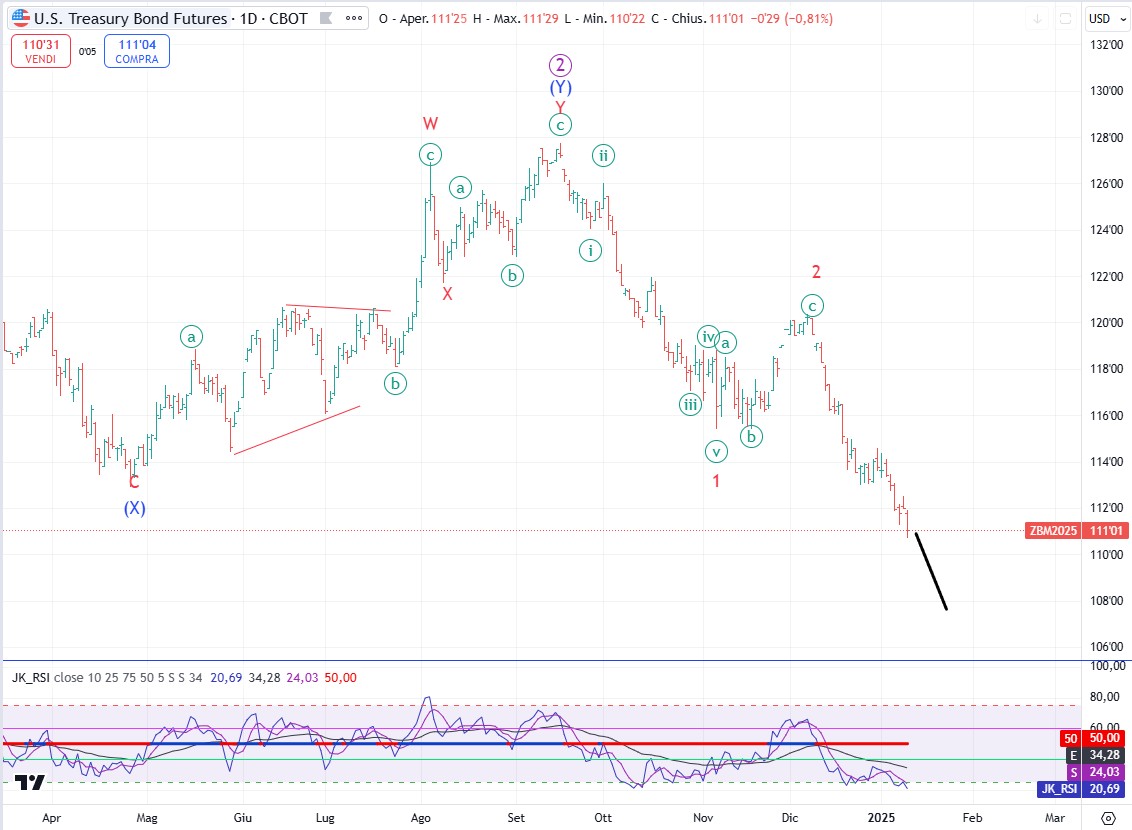Image resolution: width=1132 pixels, height=830 pixels.
Task: Click the JK_RSI indicator legend name
Action: (x=30, y=678)
